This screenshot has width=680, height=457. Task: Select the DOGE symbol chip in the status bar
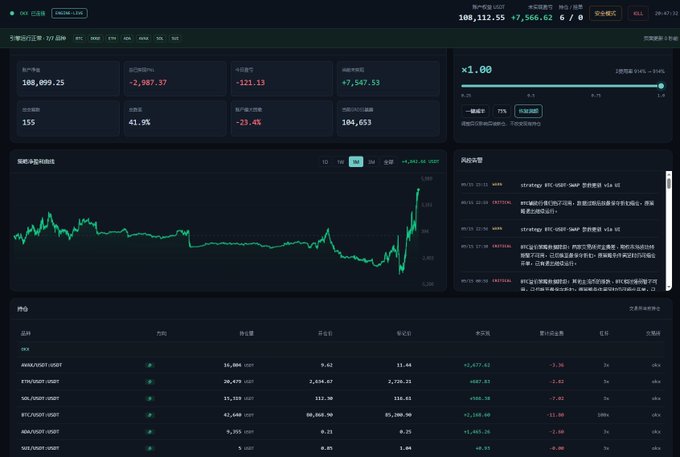coord(95,38)
